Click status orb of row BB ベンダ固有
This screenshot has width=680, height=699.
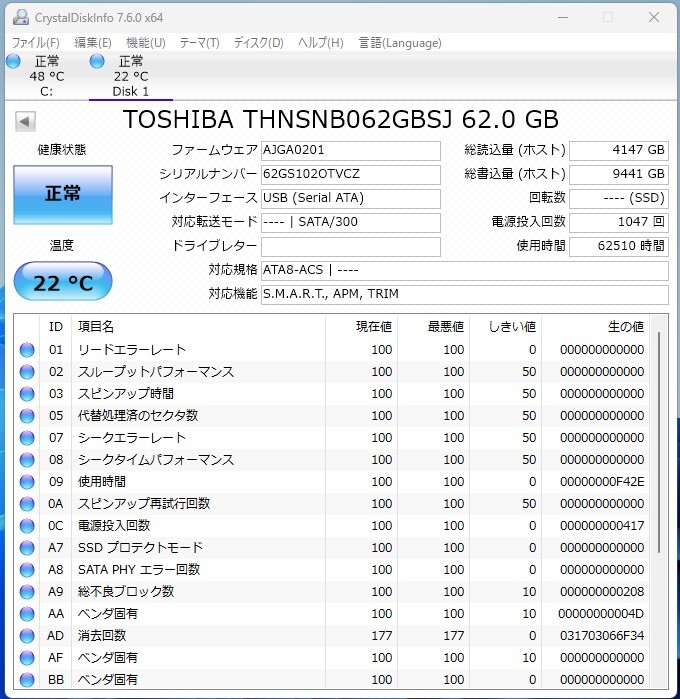pos(27,680)
